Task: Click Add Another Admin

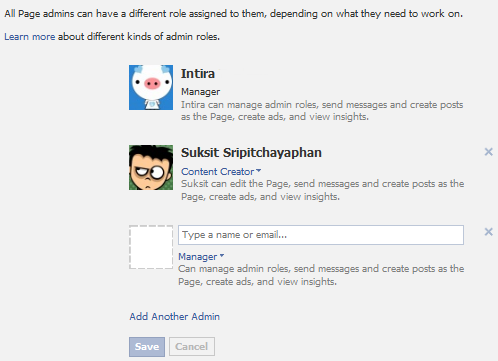Action: coord(174,316)
